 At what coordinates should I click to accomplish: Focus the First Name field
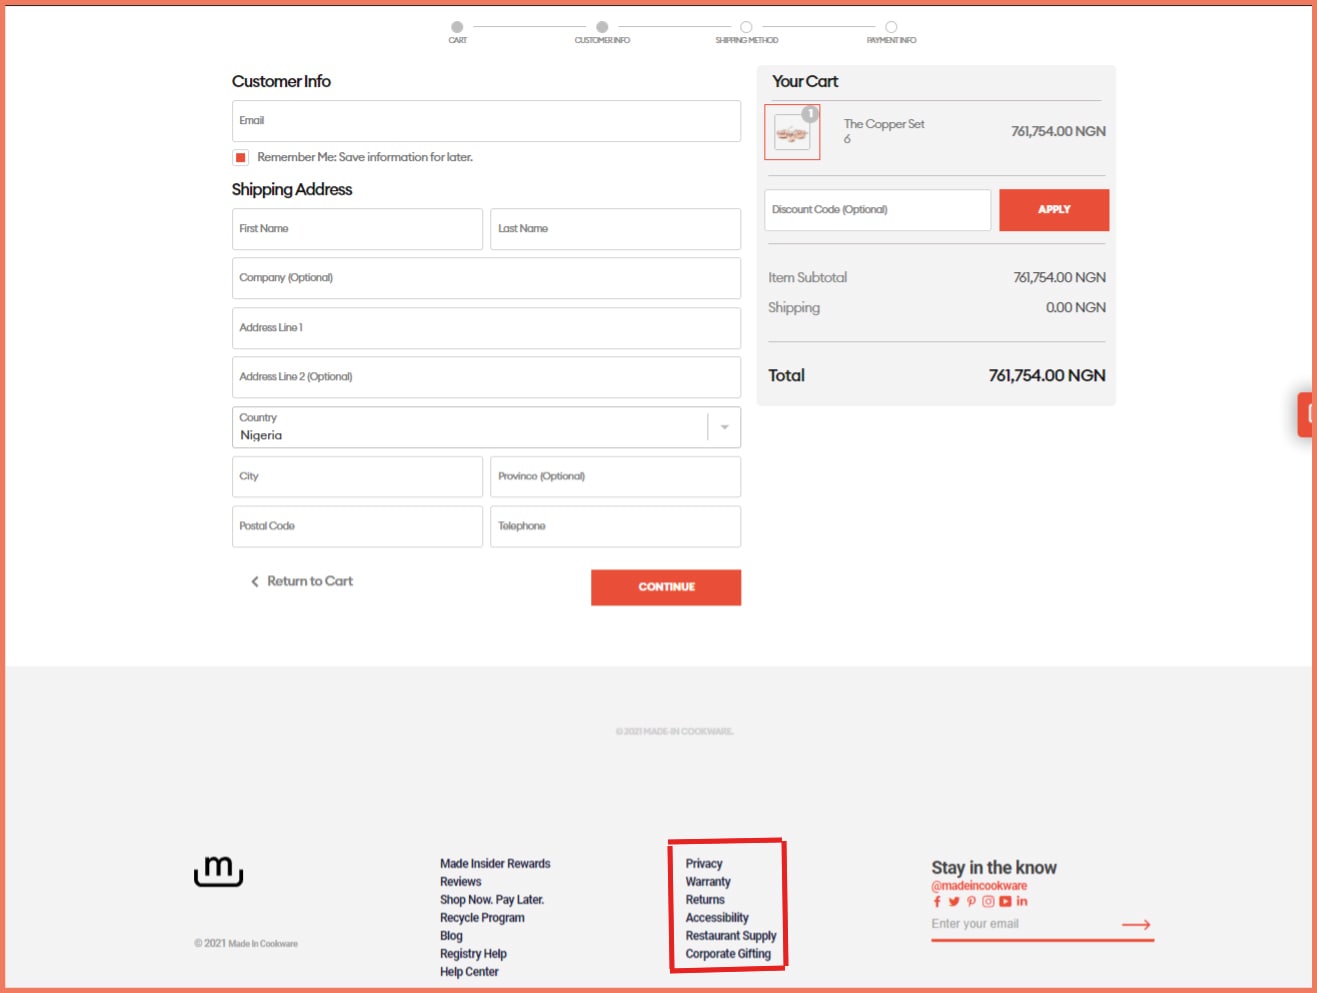[357, 229]
